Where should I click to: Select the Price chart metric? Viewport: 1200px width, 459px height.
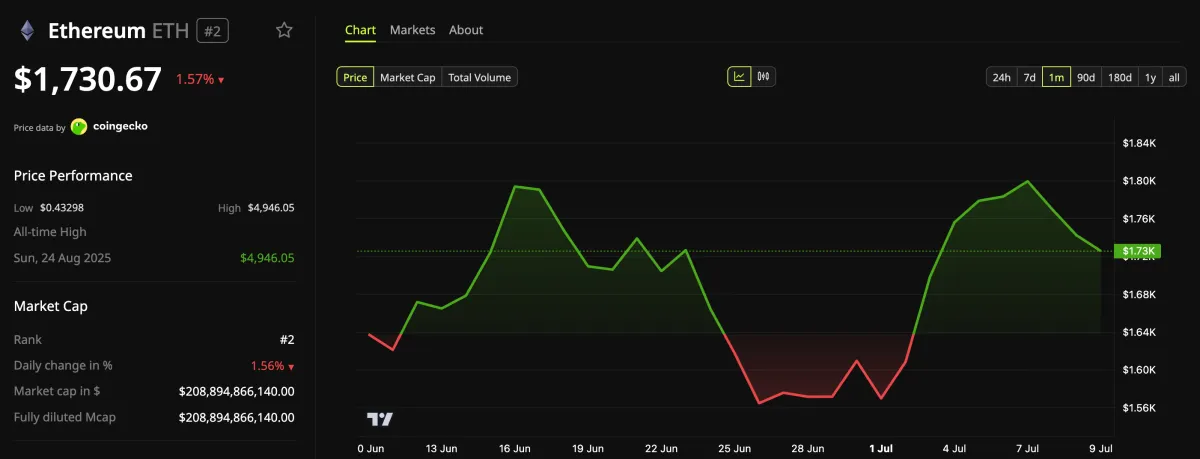click(x=355, y=77)
